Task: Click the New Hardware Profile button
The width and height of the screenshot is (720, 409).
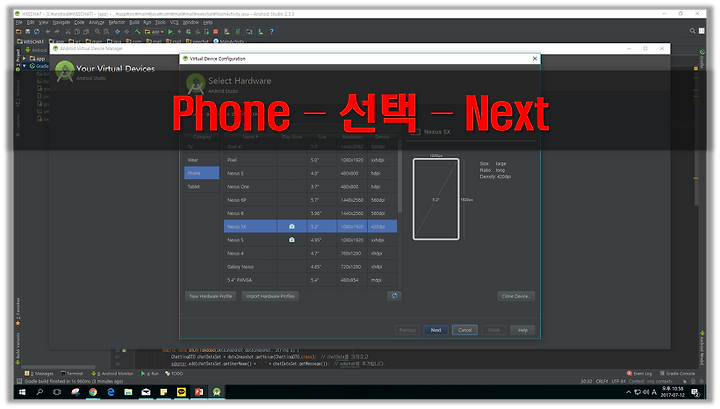Action: click(x=210, y=296)
